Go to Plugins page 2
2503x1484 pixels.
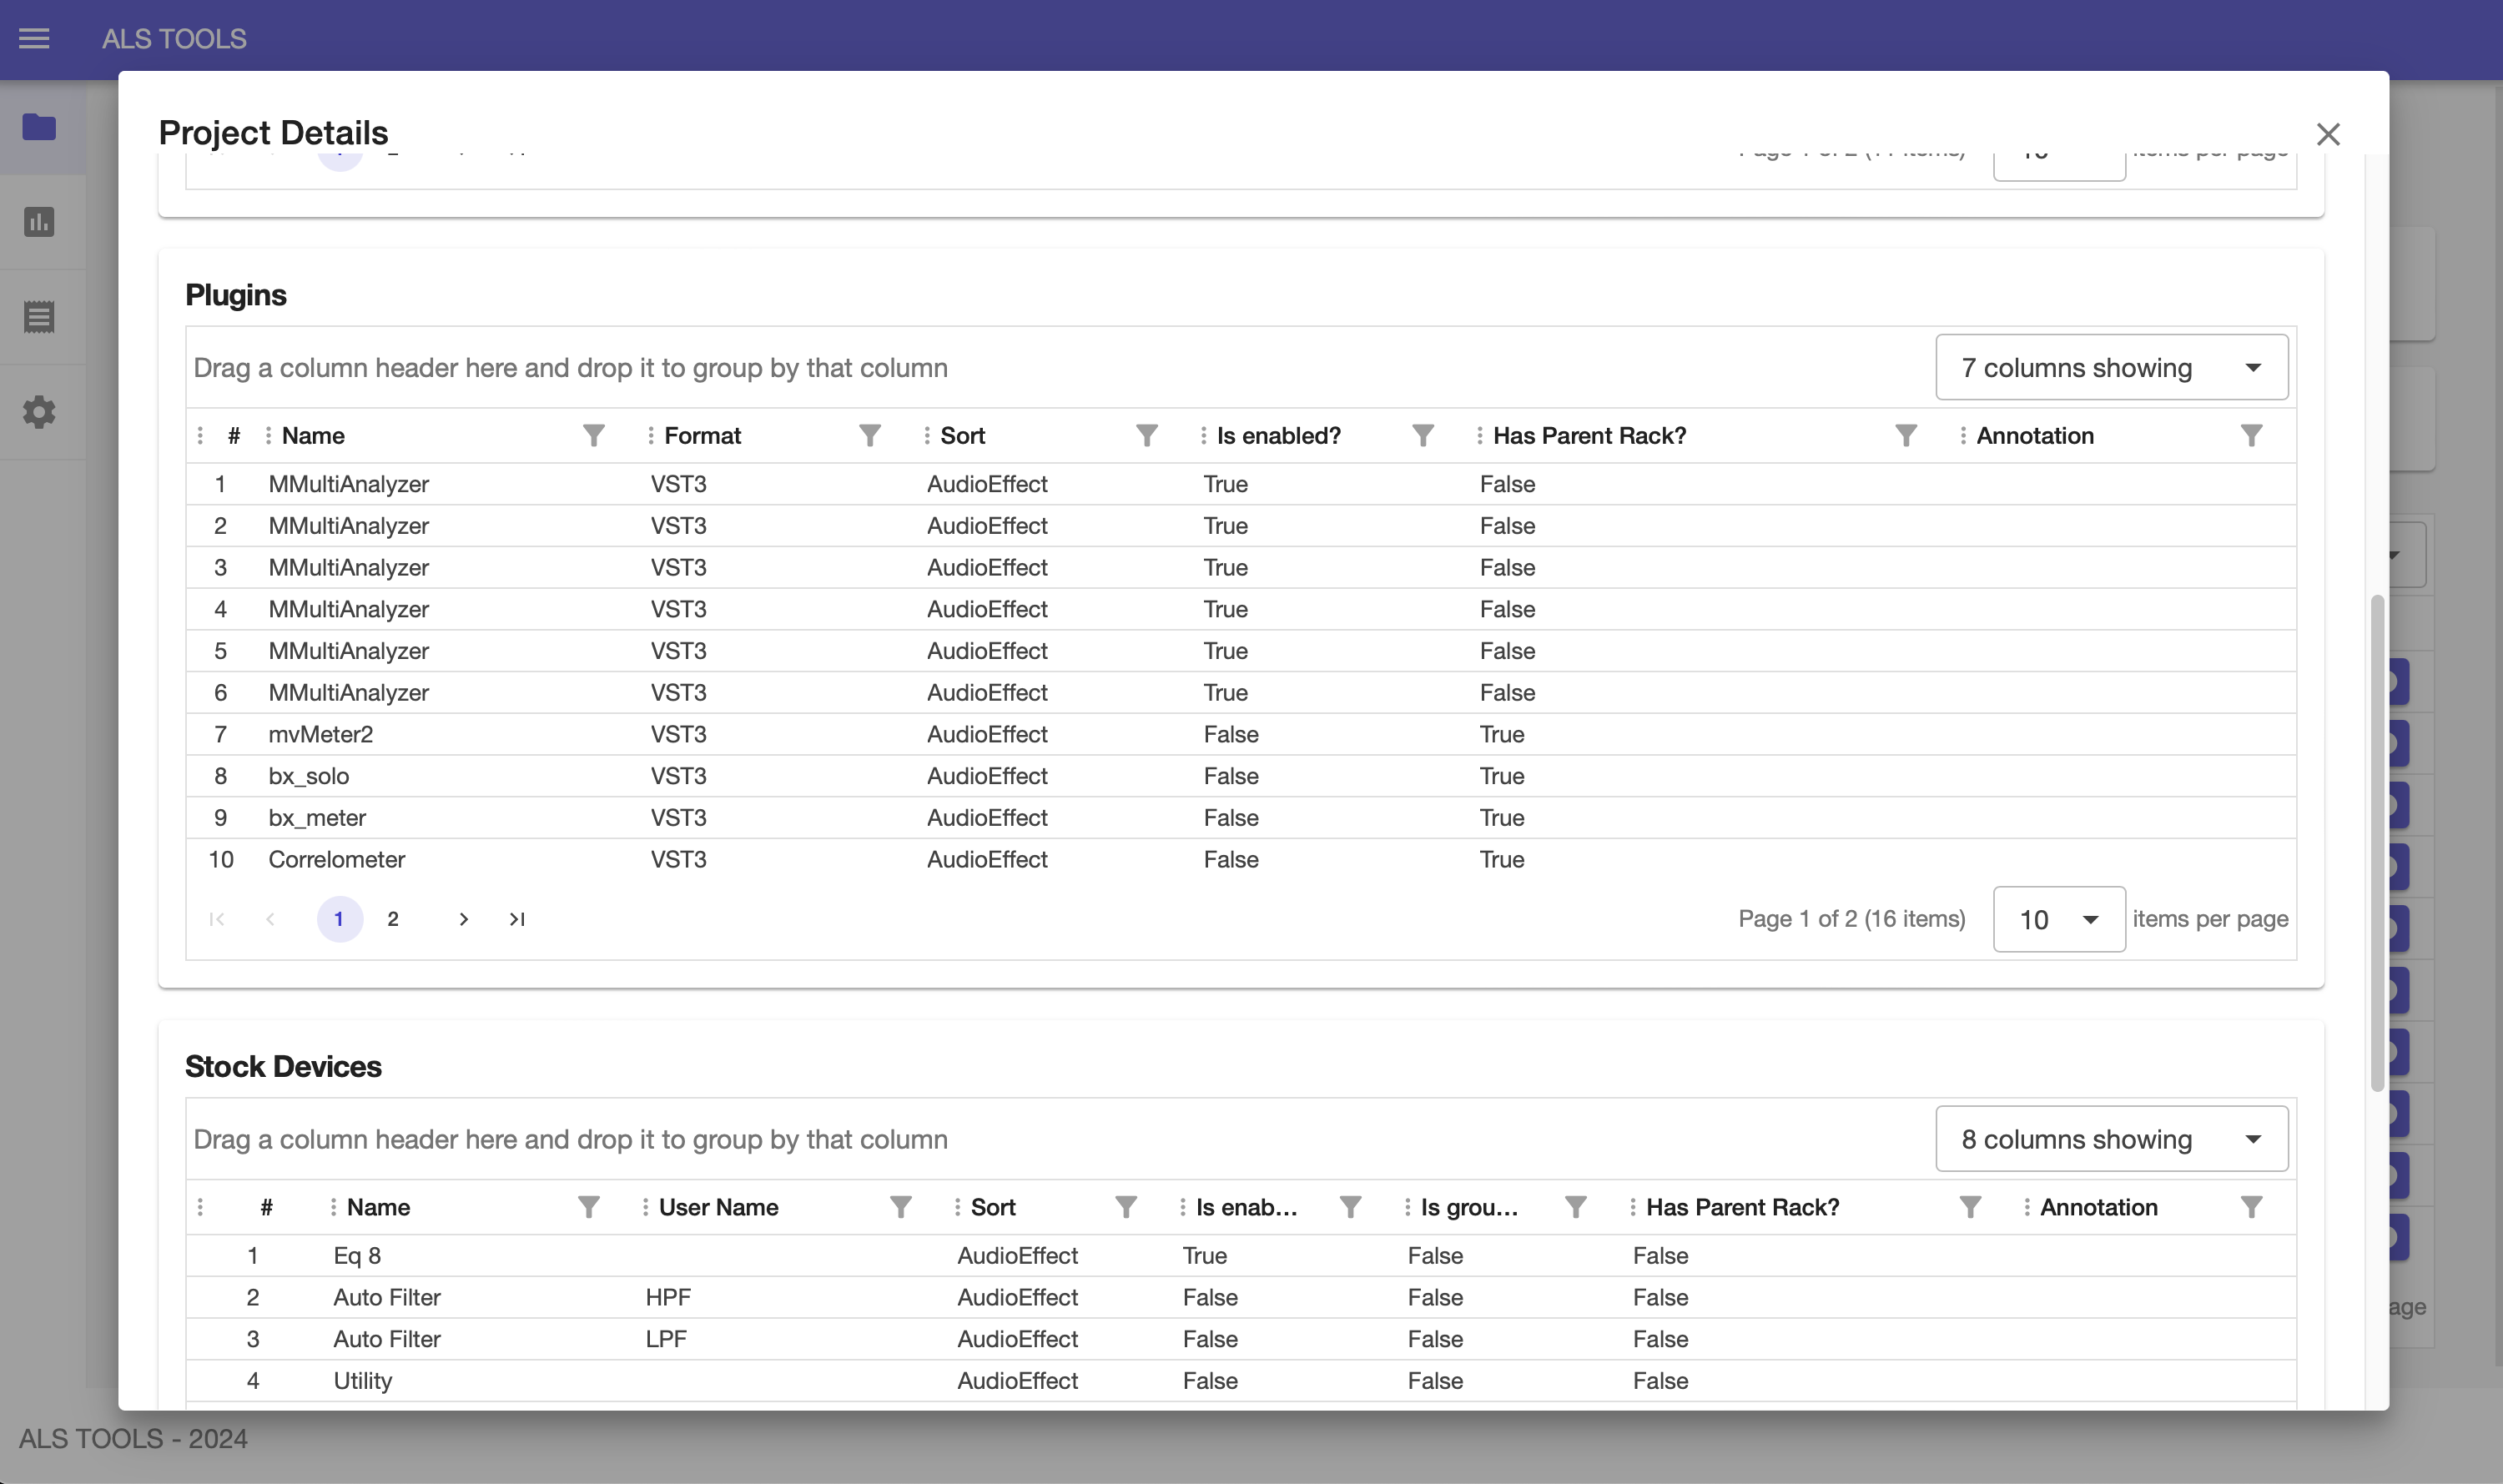[393, 919]
